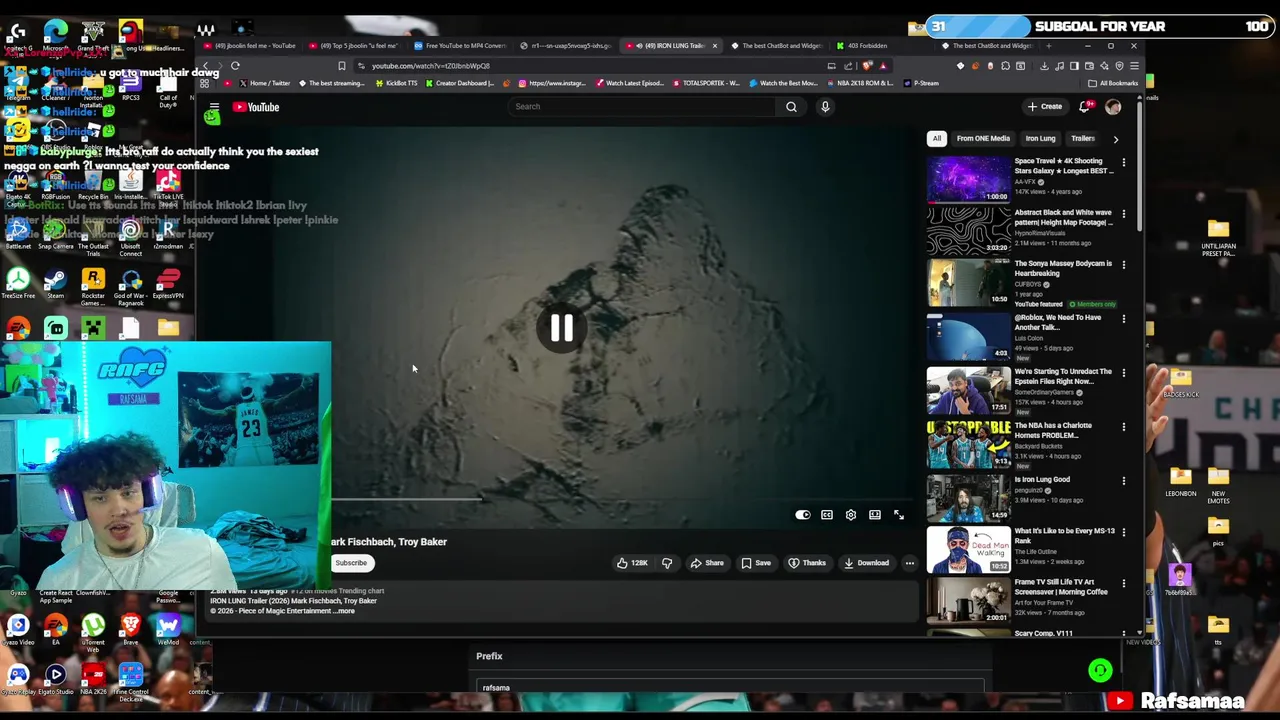Viewport: 1280px width, 720px height.
Task: Open the account avatar menu
Action: point(1113,107)
